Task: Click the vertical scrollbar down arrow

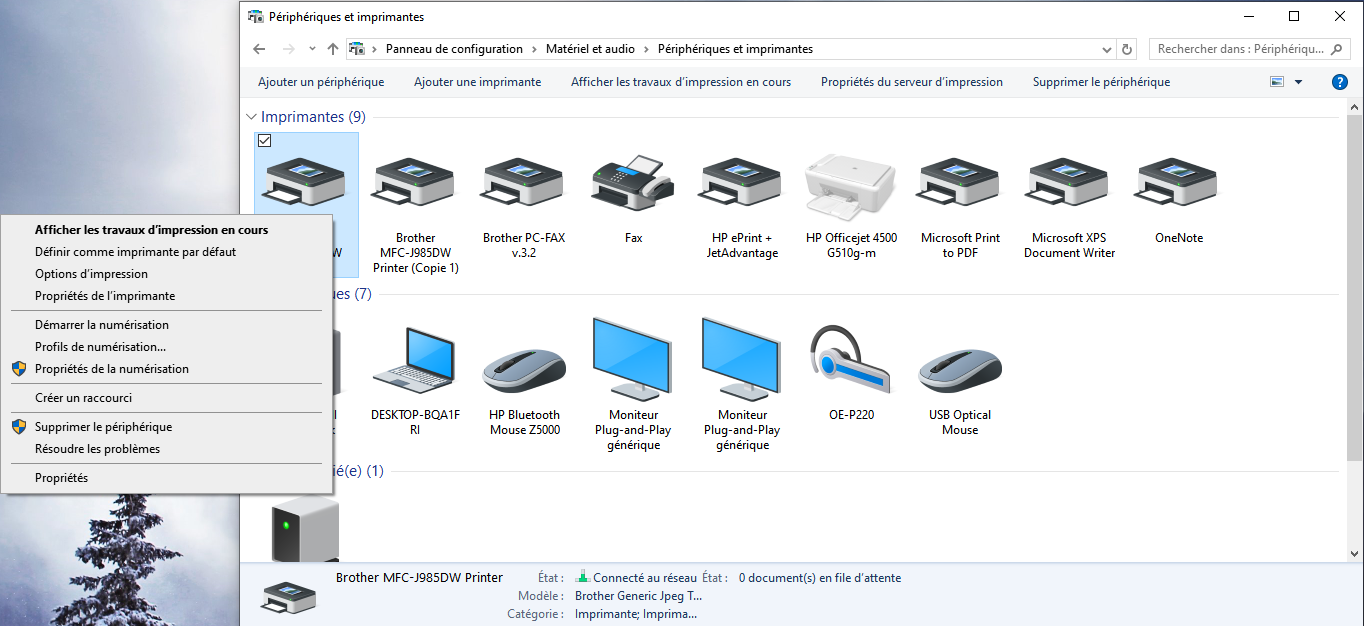Action: point(1355,553)
